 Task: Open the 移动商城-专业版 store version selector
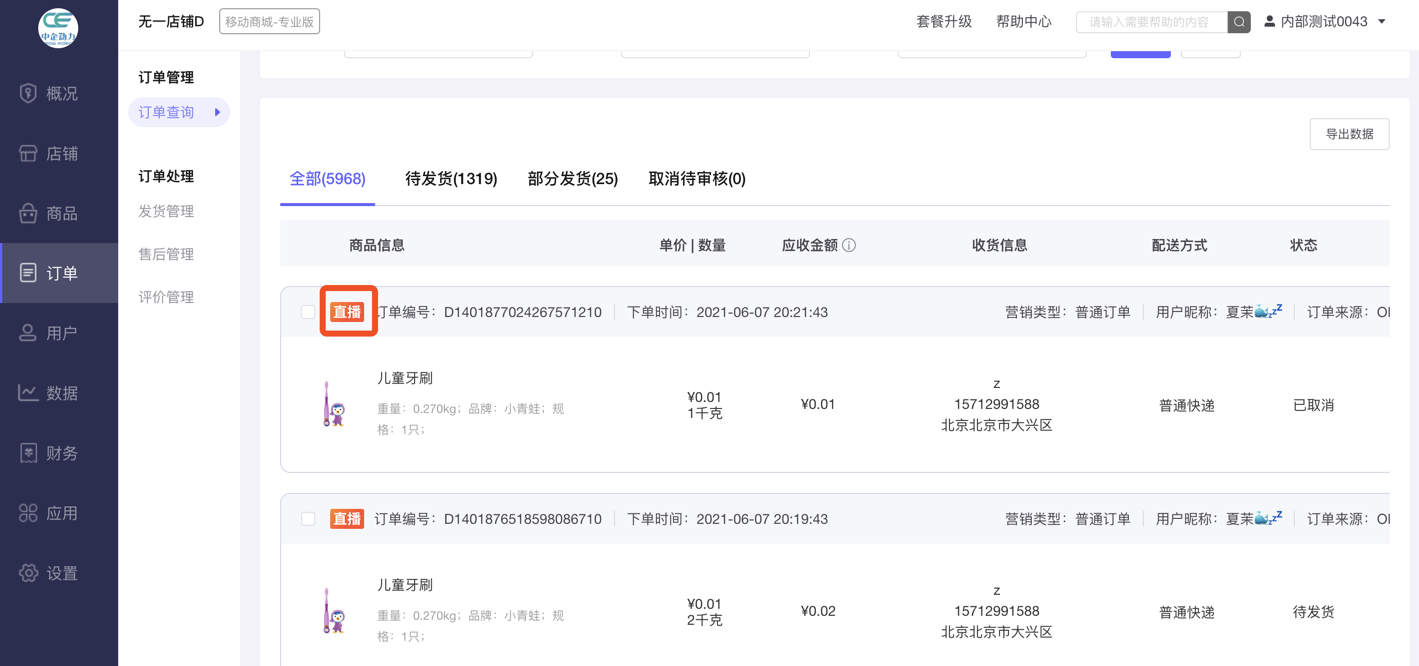(269, 22)
